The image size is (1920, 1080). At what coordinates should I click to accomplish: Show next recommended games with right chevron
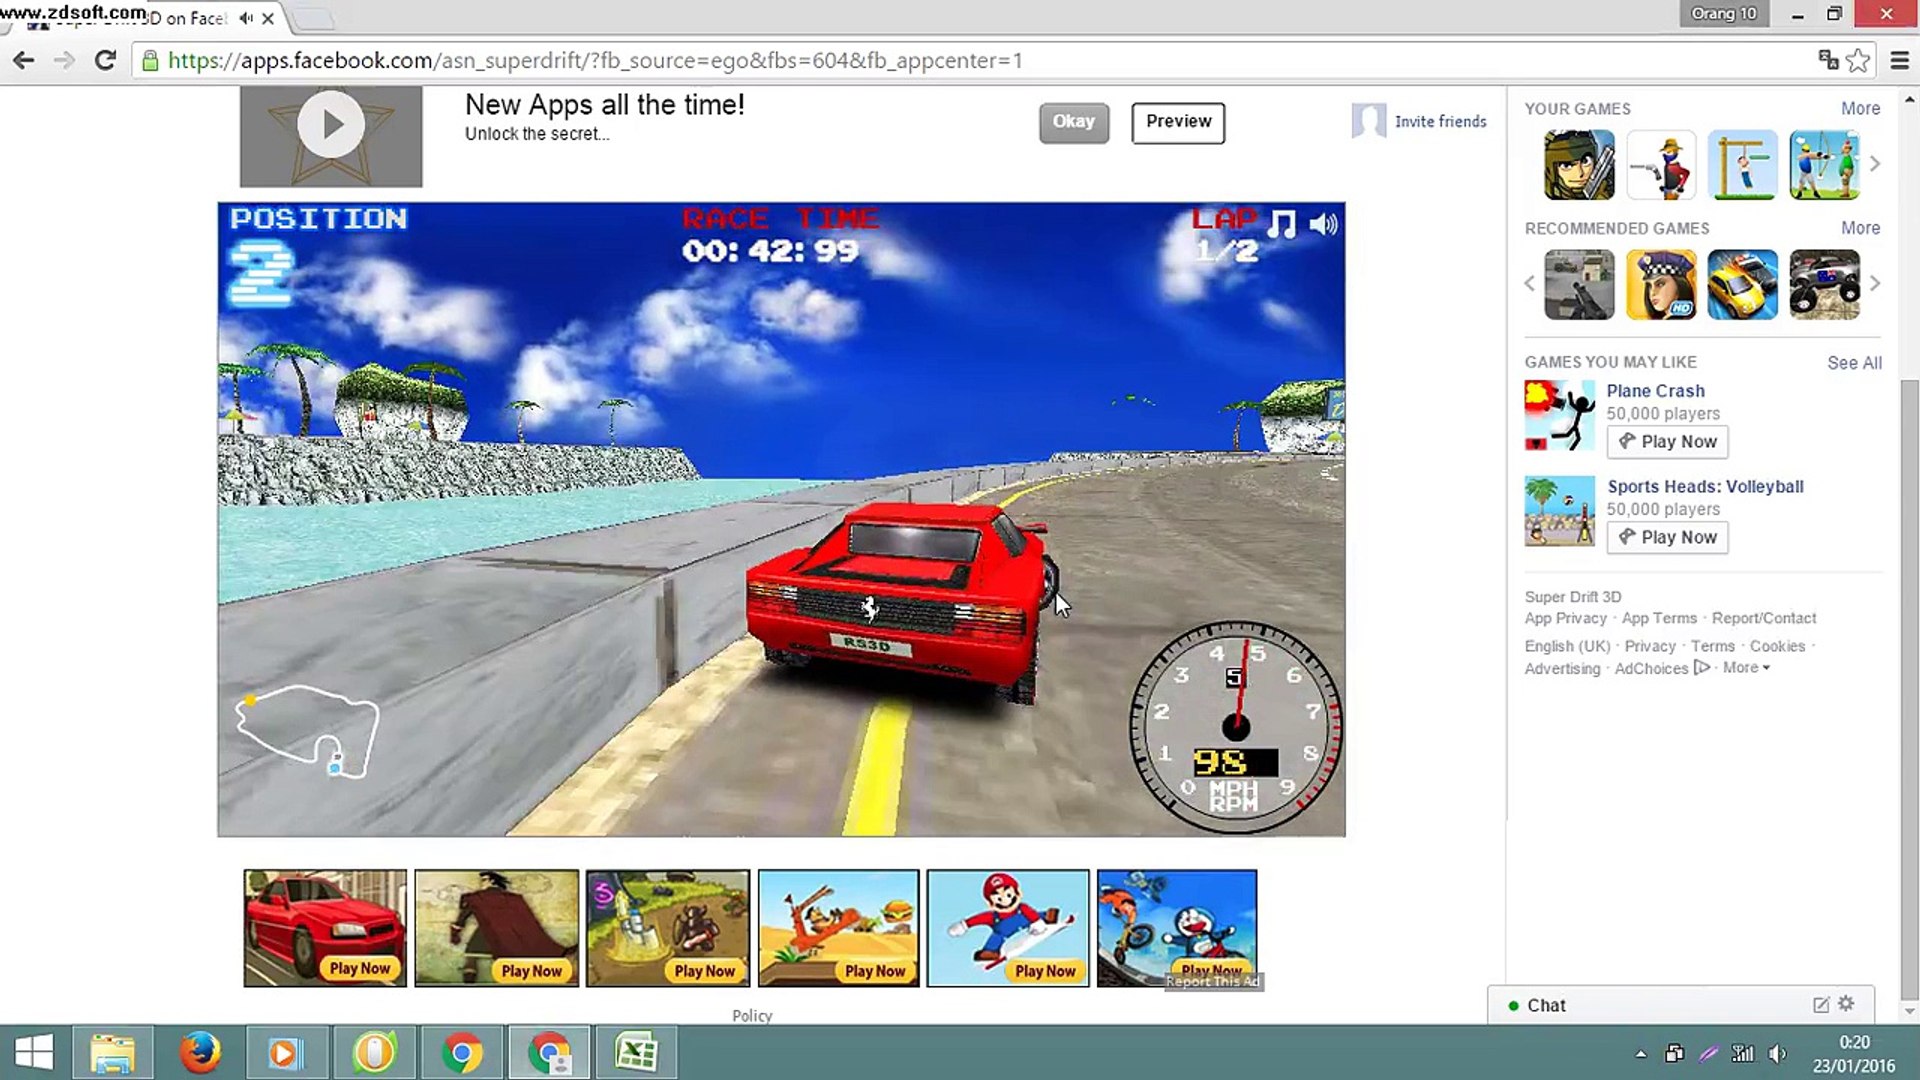(1875, 284)
